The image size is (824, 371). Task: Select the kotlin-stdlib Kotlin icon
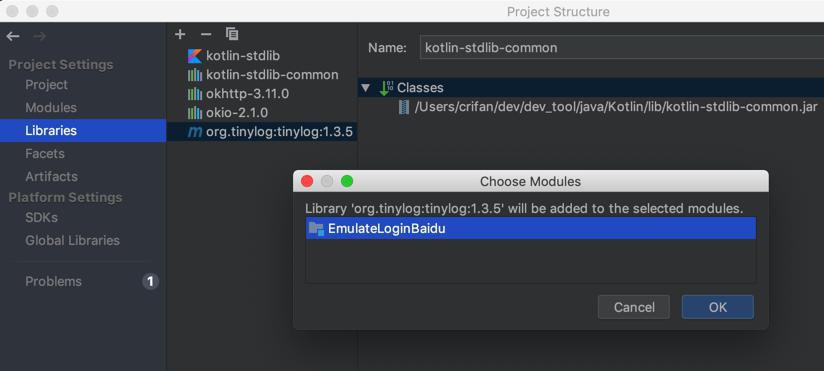[x=194, y=56]
